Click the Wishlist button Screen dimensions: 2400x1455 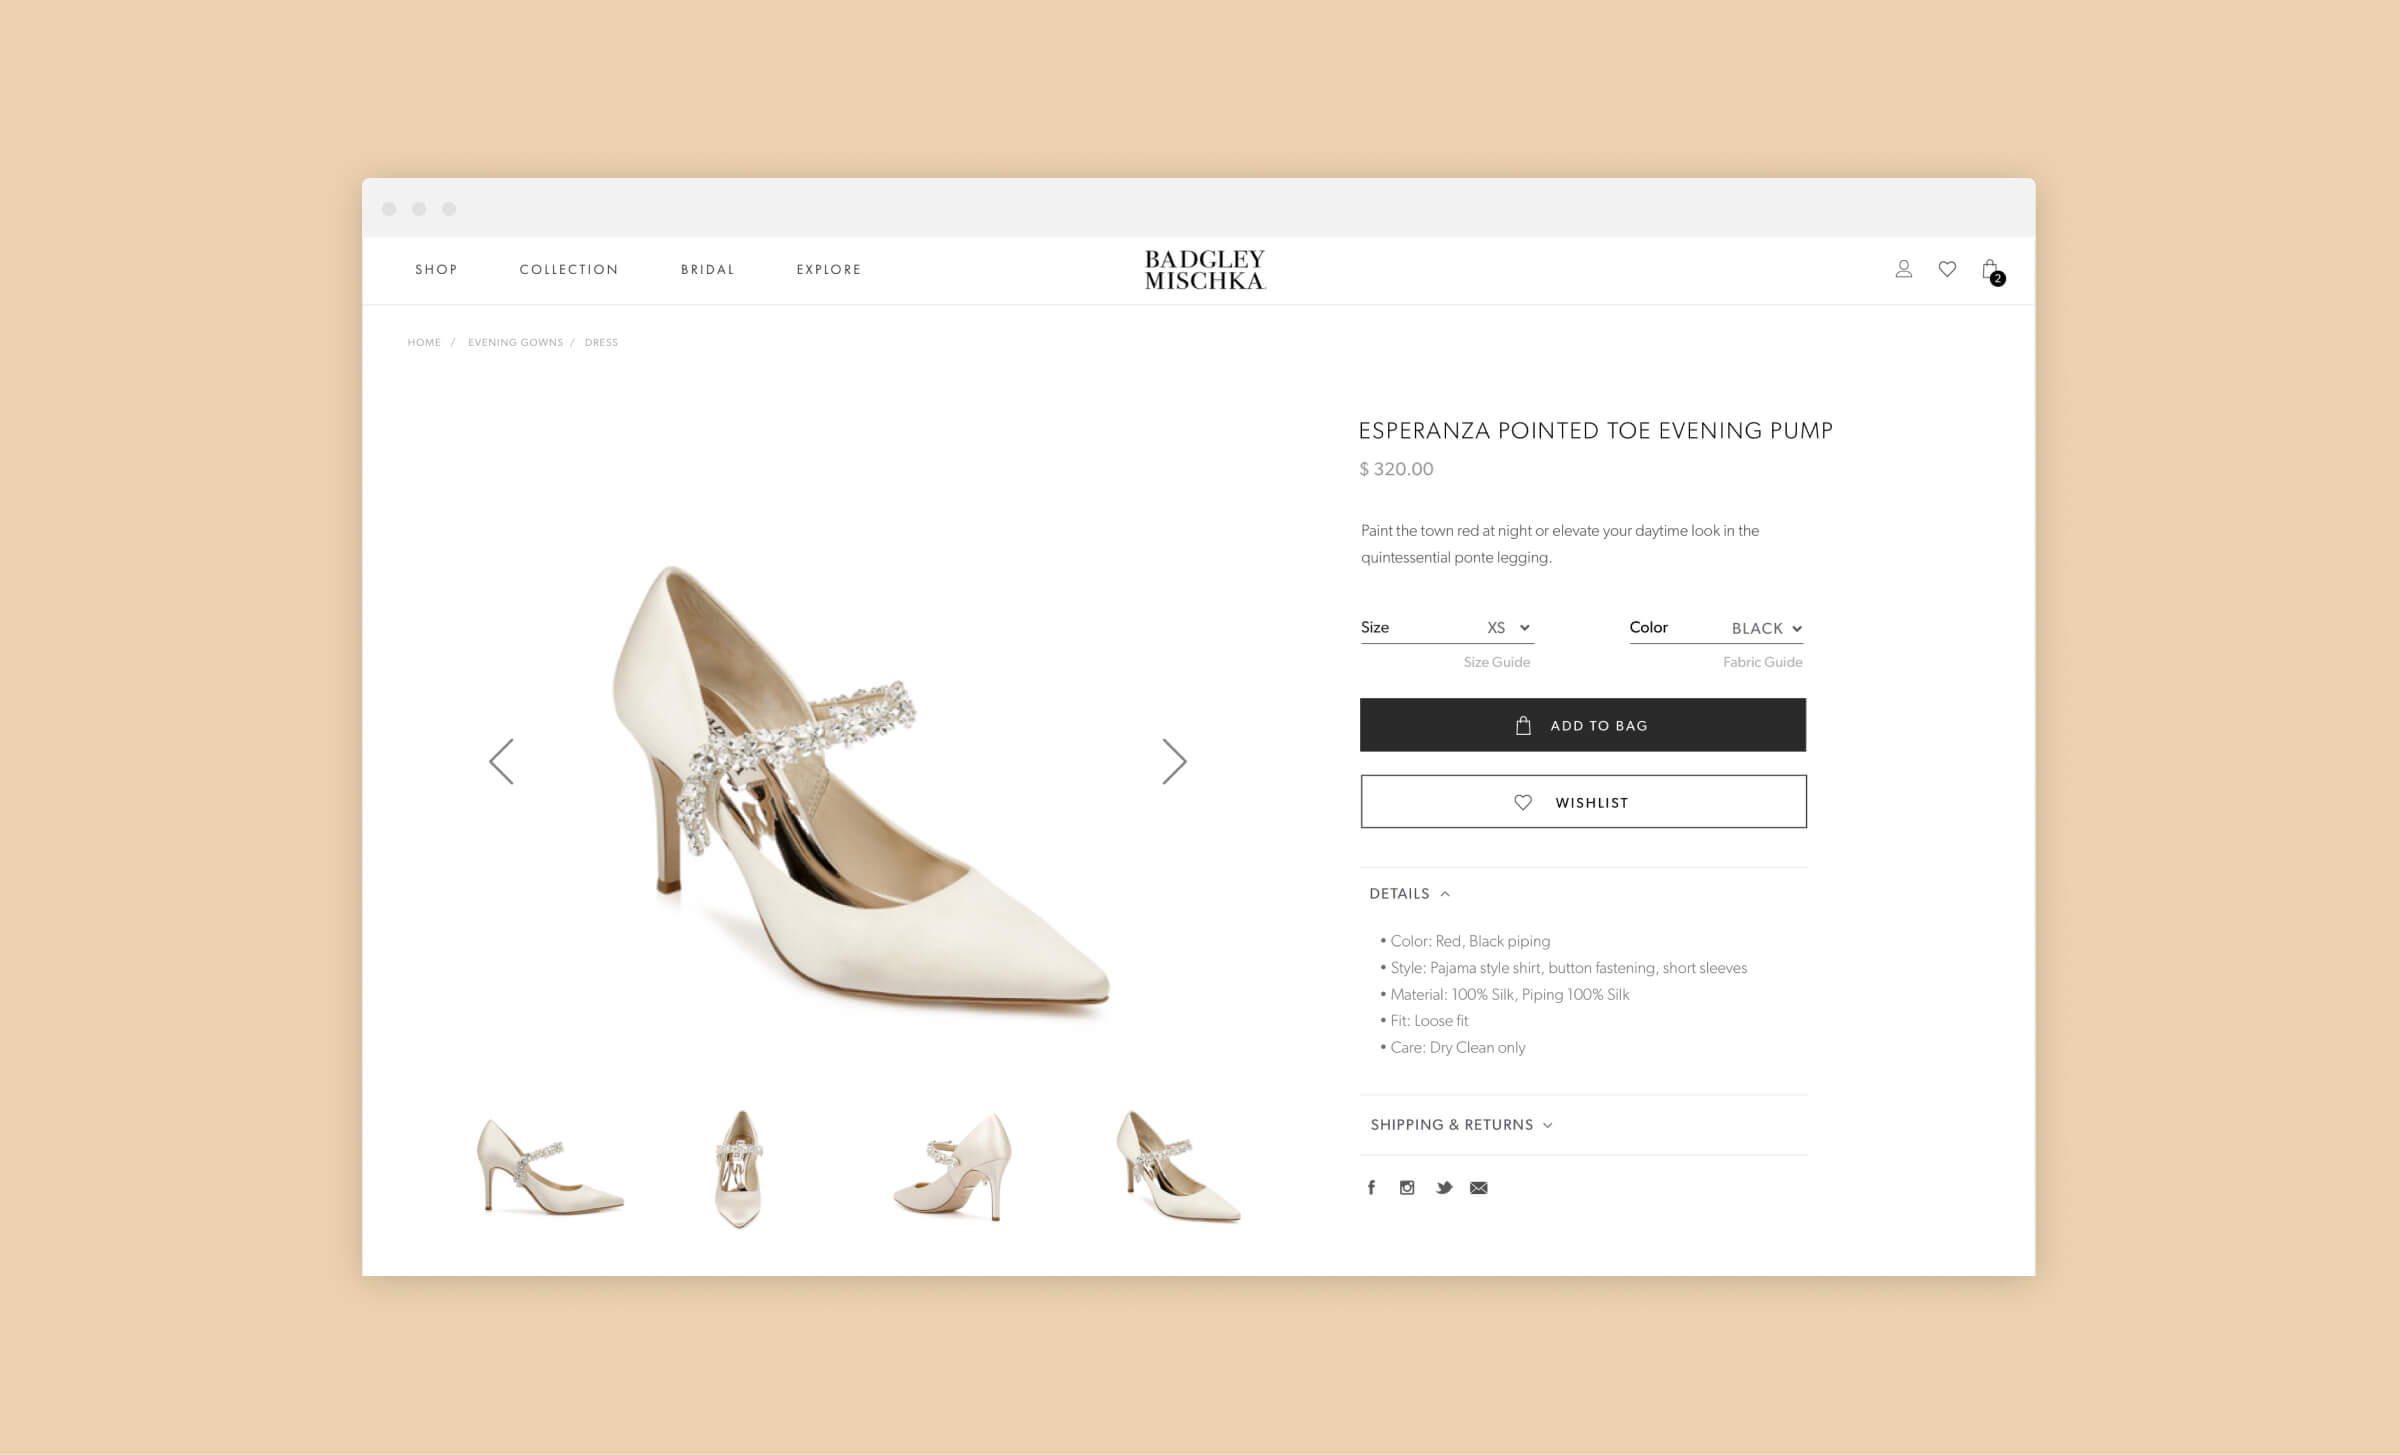tap(1582, 802)
